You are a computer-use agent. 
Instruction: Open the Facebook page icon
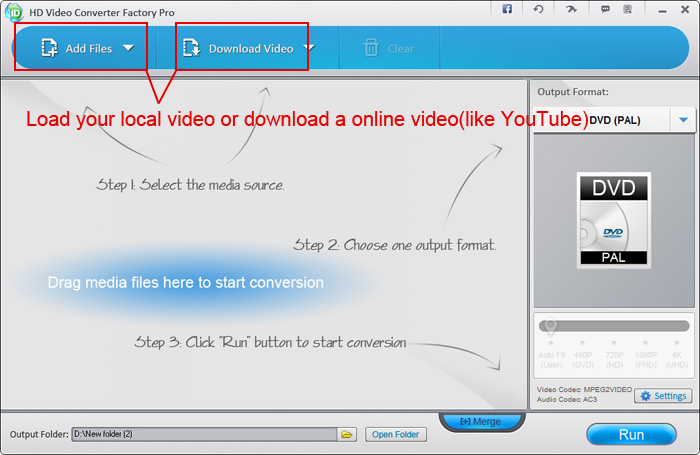[x=507, y=9]
